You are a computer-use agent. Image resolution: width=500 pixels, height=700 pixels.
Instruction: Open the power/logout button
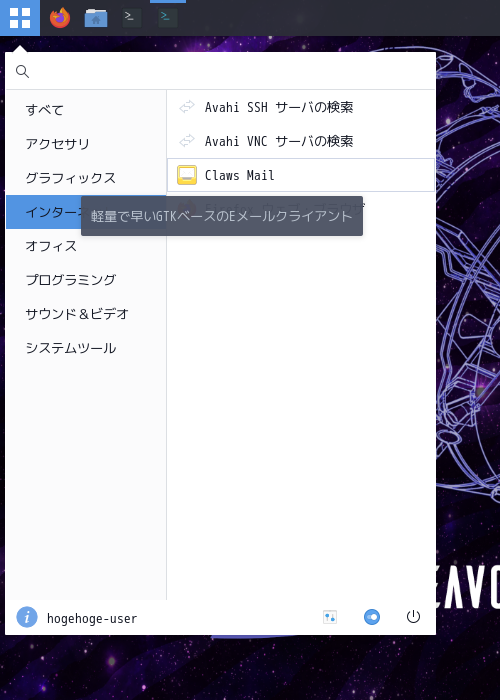pyautogui.click(x=413, y=617)
